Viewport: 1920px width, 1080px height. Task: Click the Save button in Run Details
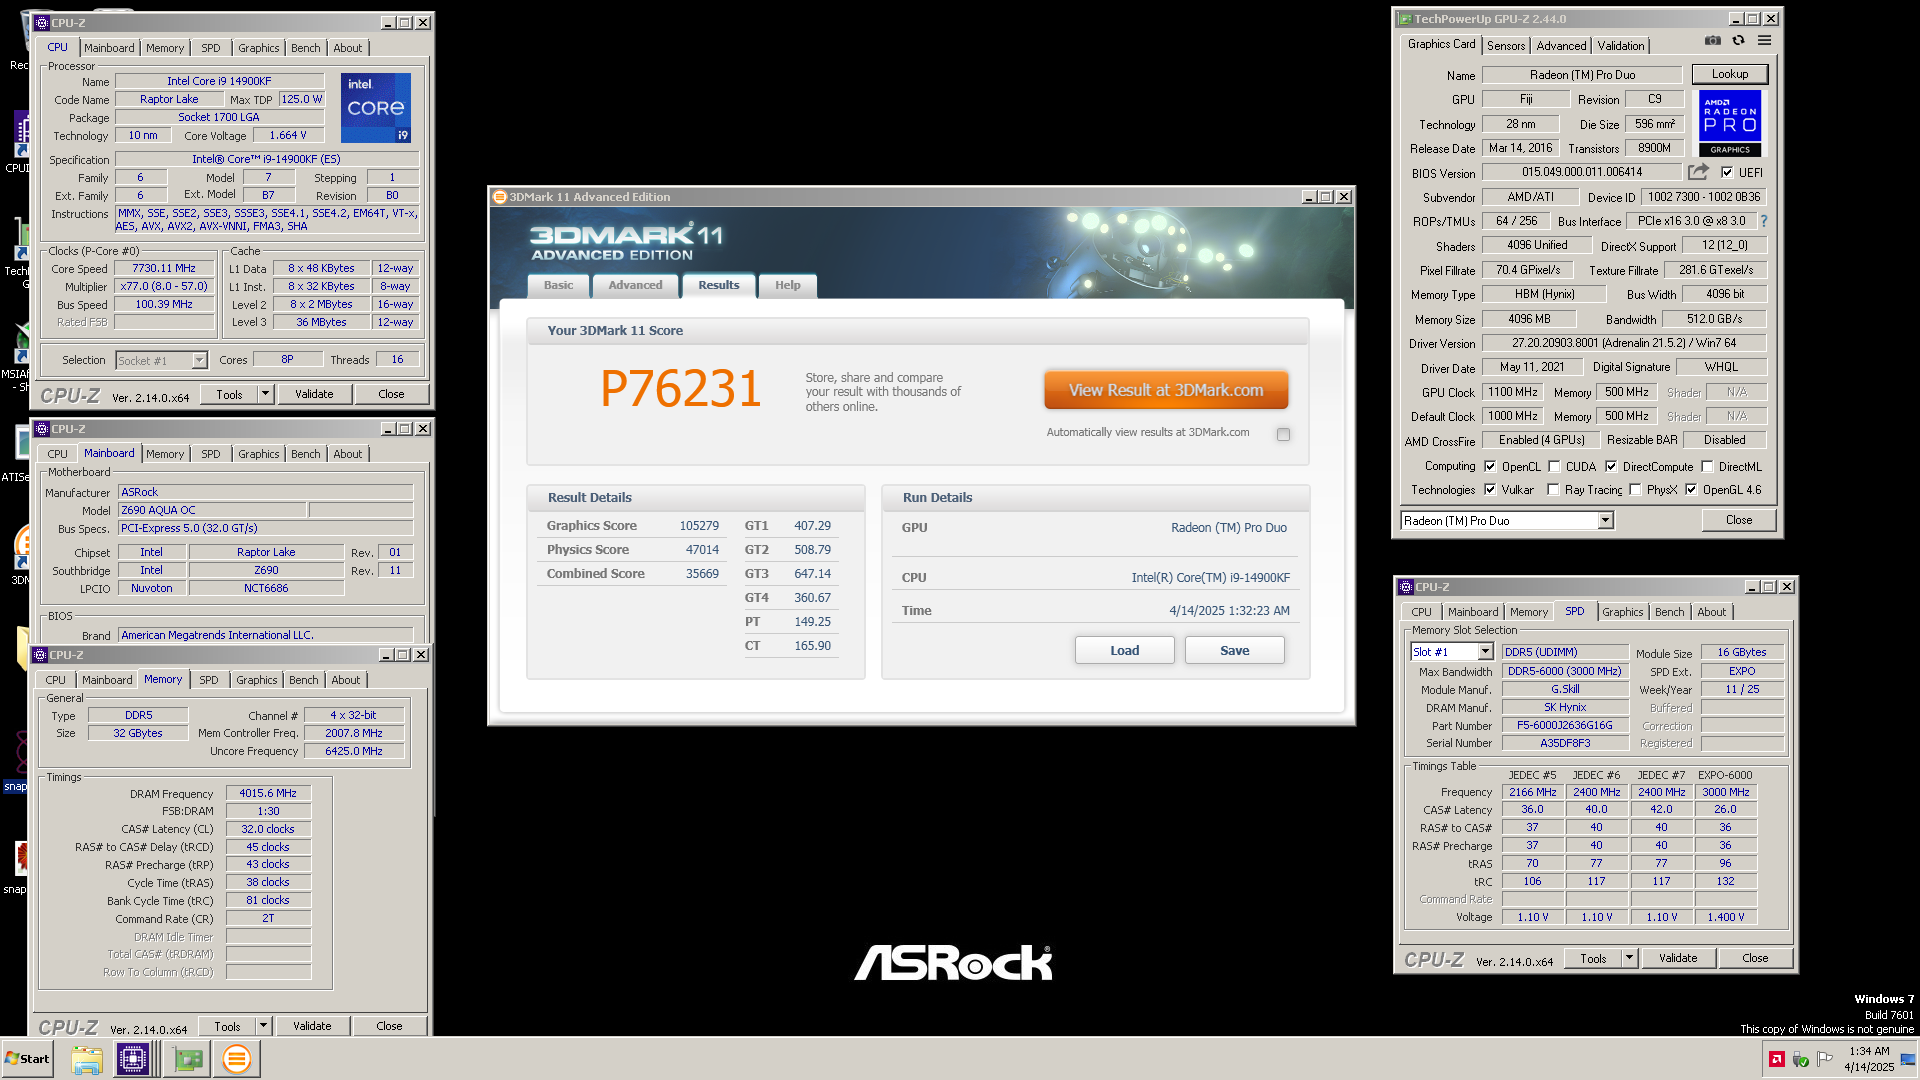1234,650
